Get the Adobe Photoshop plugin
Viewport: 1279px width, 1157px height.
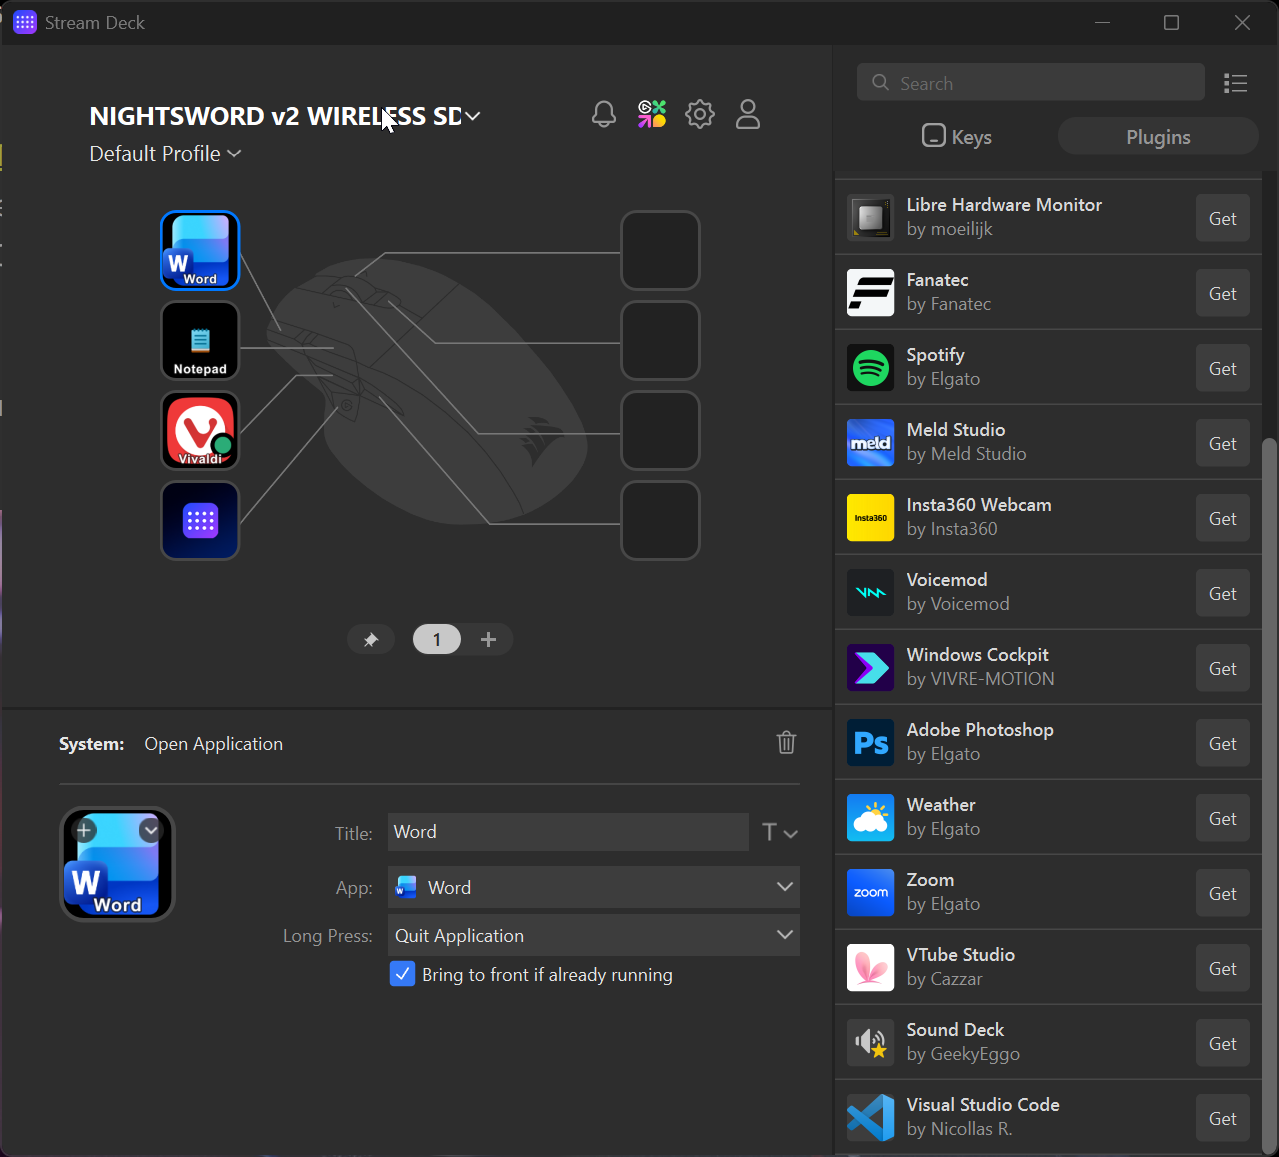click(x=1223, y=743)
